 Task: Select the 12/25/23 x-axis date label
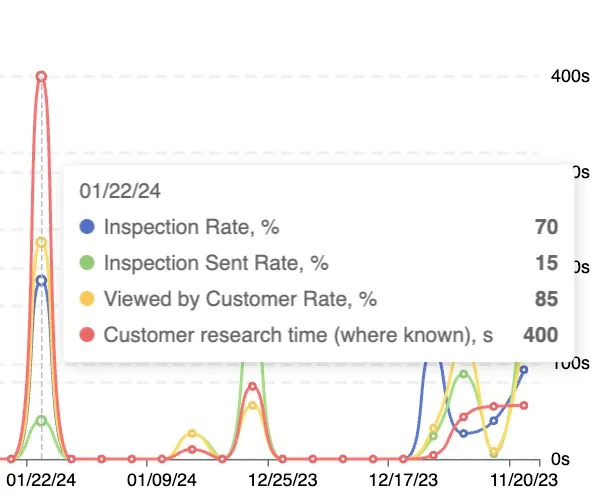click(x=271, y=480)
